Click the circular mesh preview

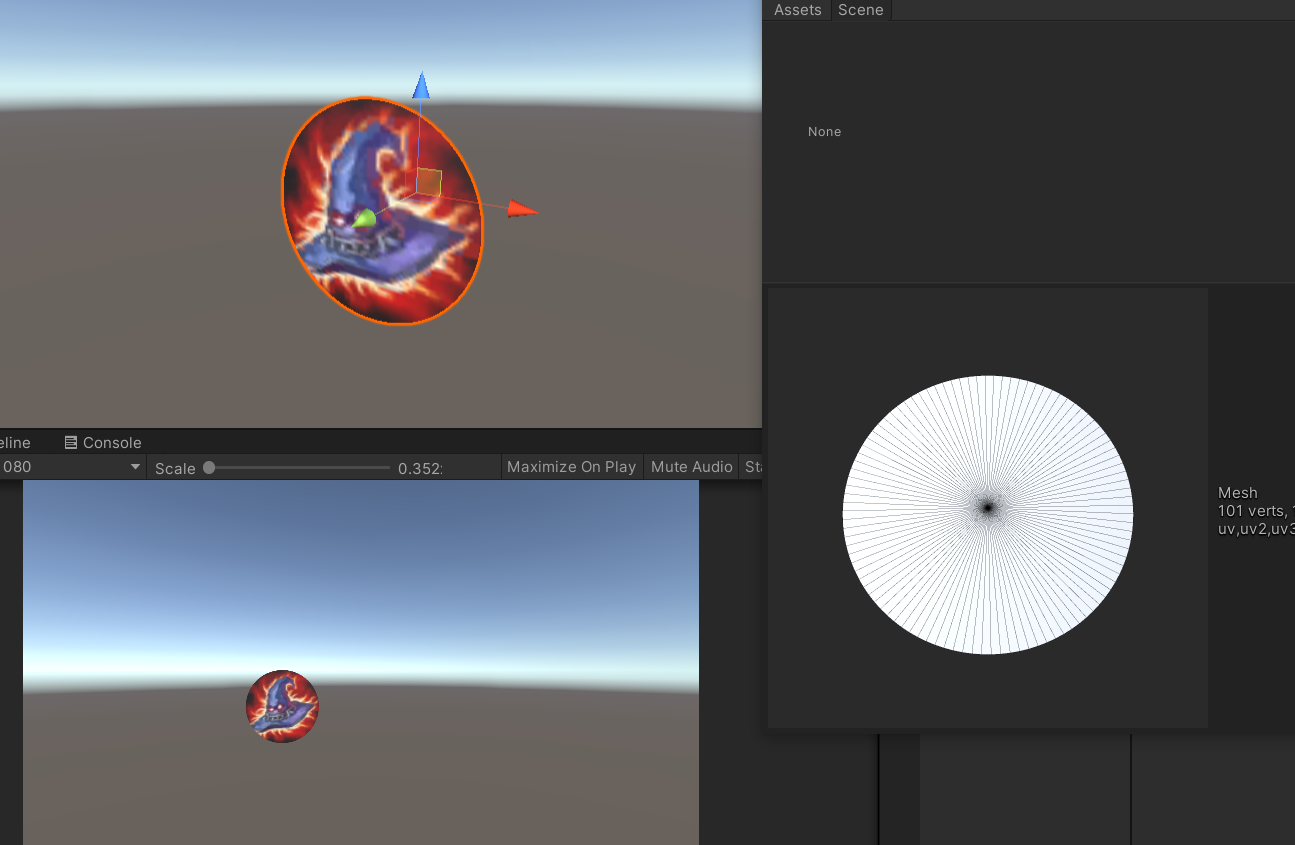coord(988,515)
